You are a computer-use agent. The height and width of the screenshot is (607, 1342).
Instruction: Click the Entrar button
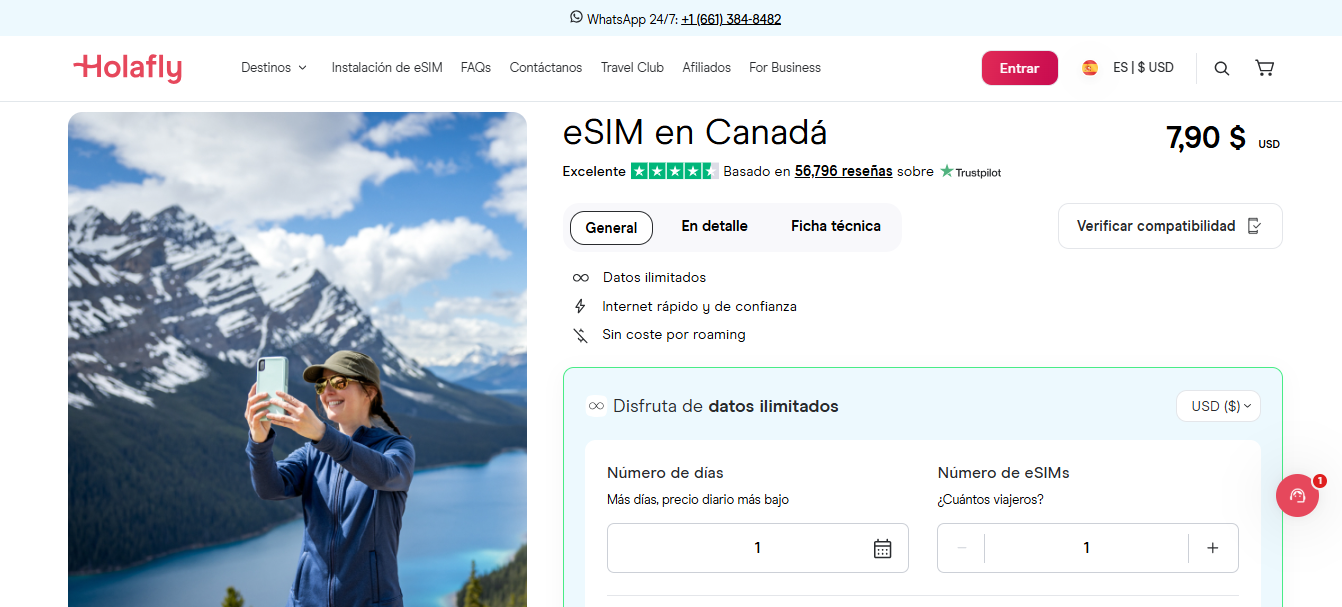coord(1019,68)
